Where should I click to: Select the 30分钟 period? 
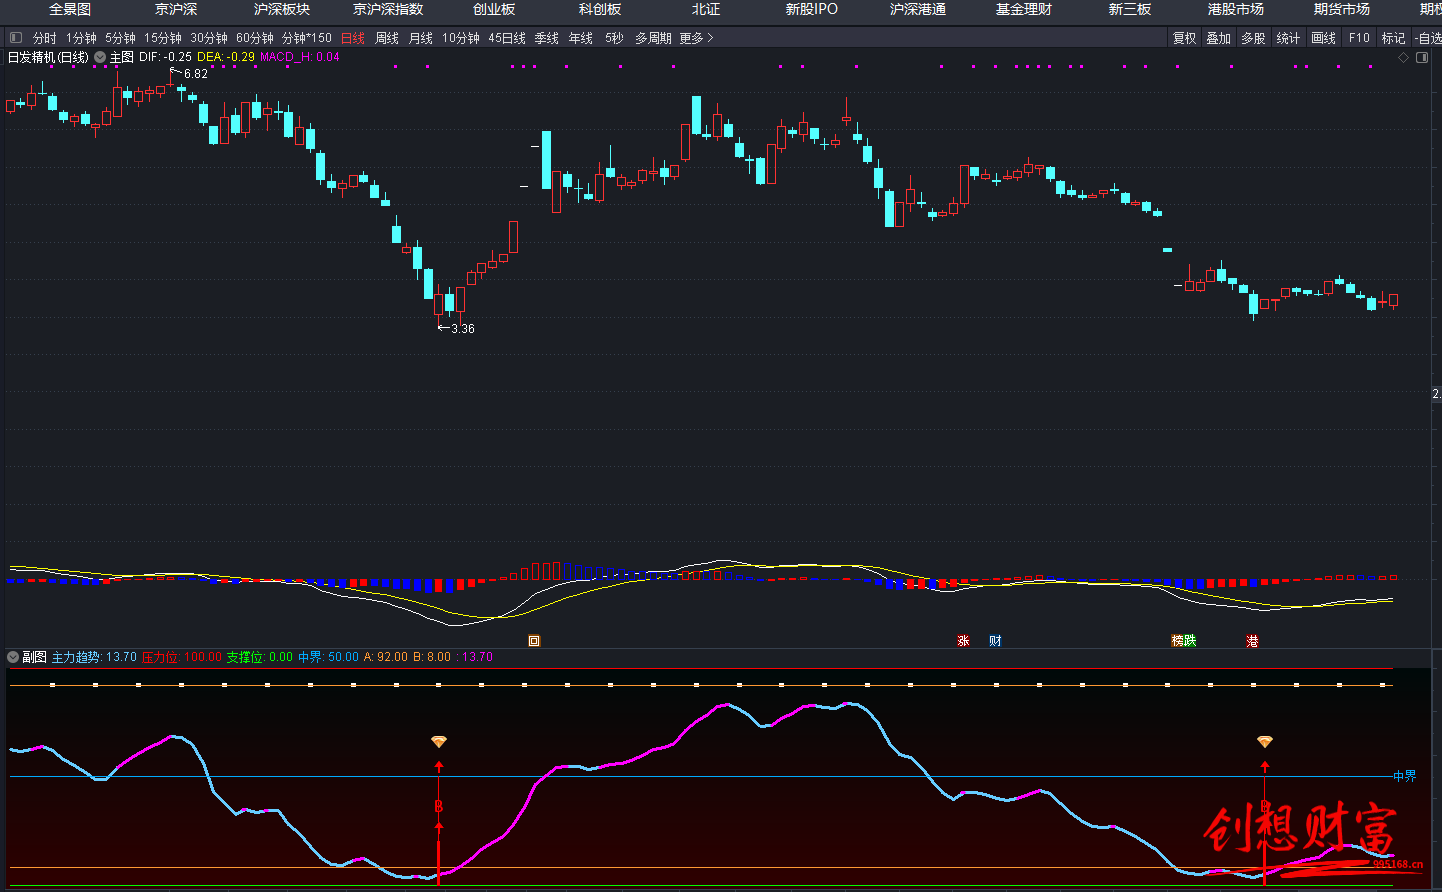[x=209, y=38]
